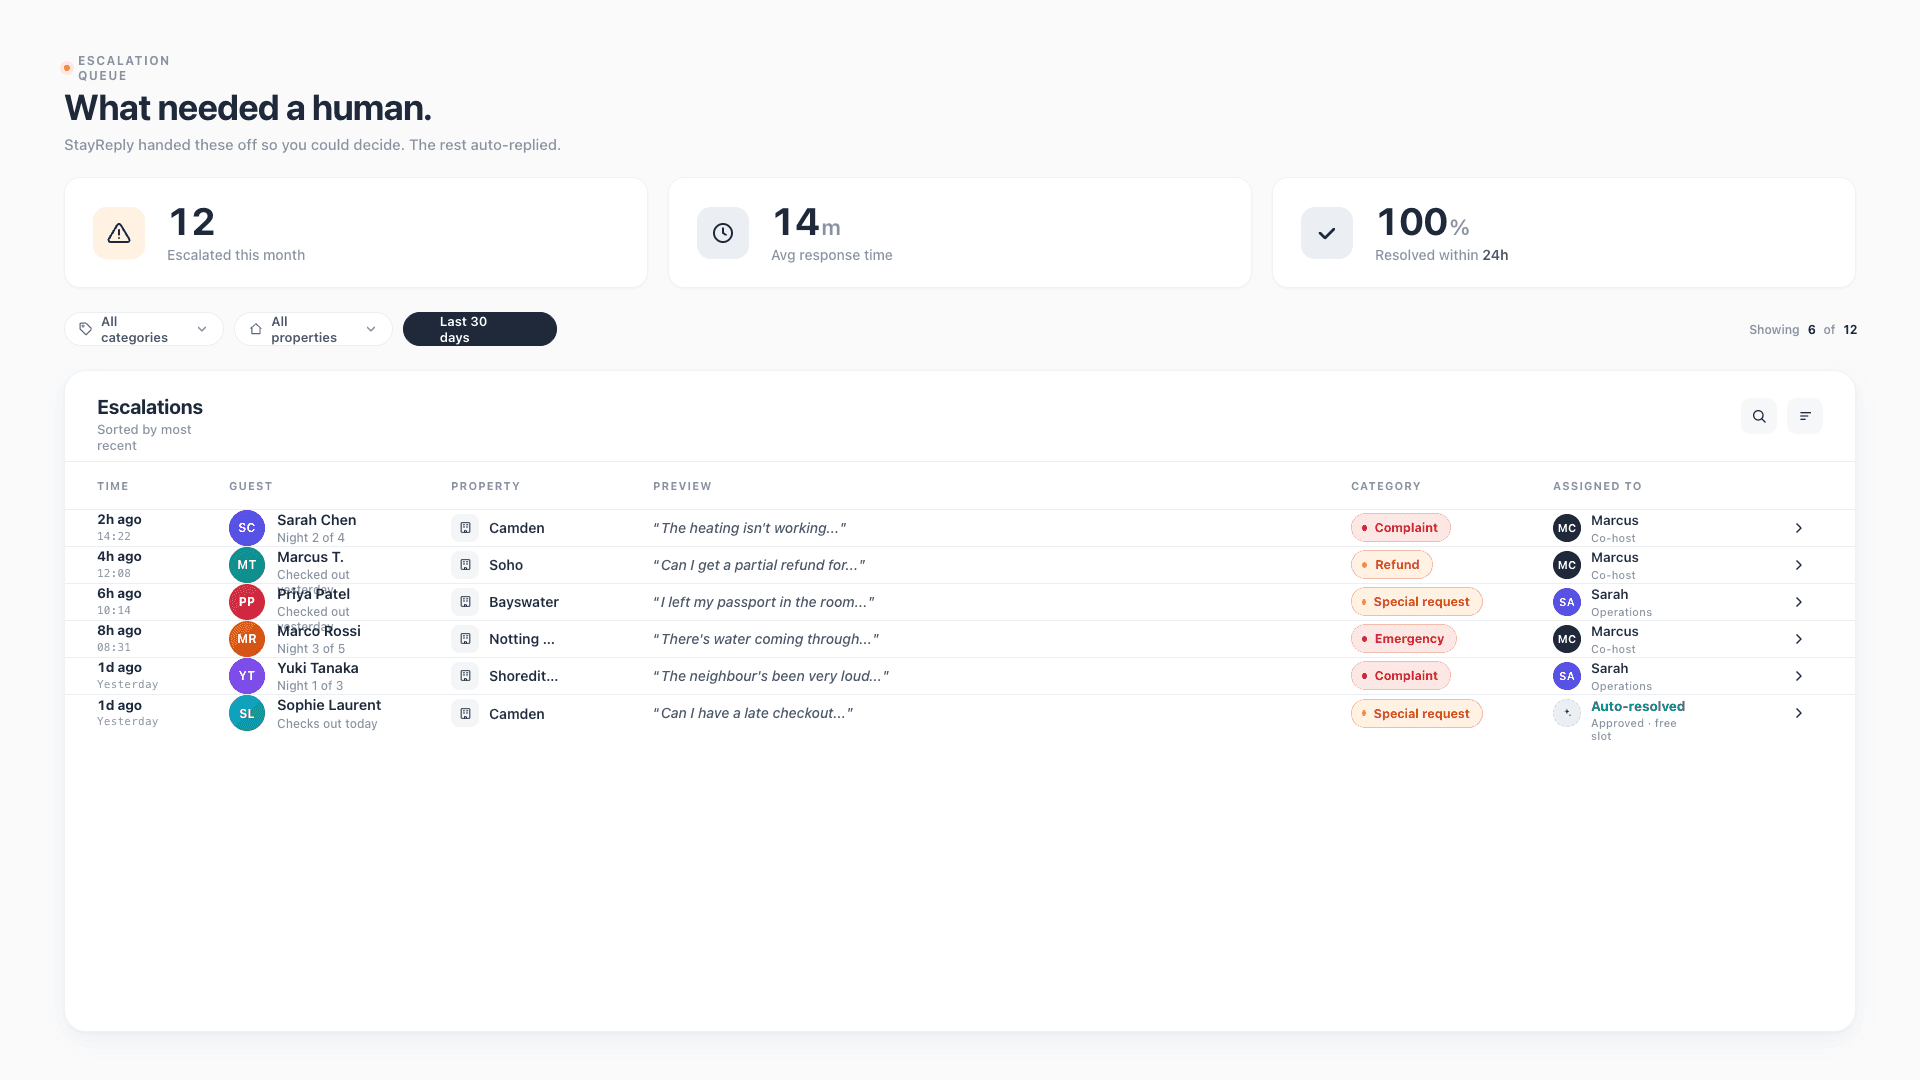1920x1080 pixels.
Task: Click the SL avatar for Sophie Laurent
Action: pos(247,713)
